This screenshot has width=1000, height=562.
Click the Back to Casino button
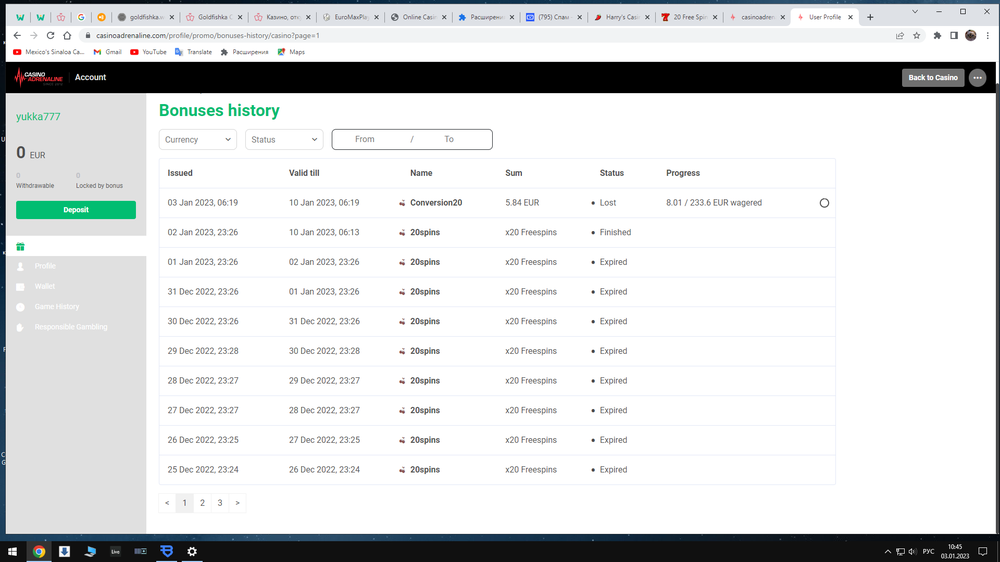point(932,77)
